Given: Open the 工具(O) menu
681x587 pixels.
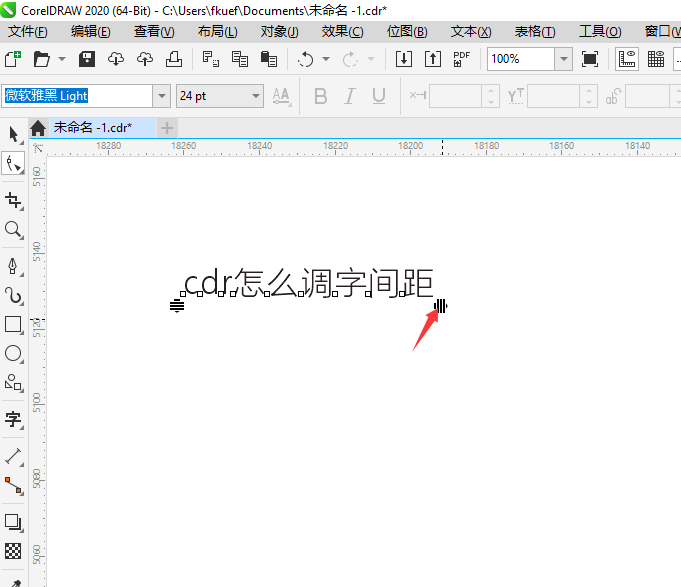Looking at the screenshot, I should (x=600, y=32).
